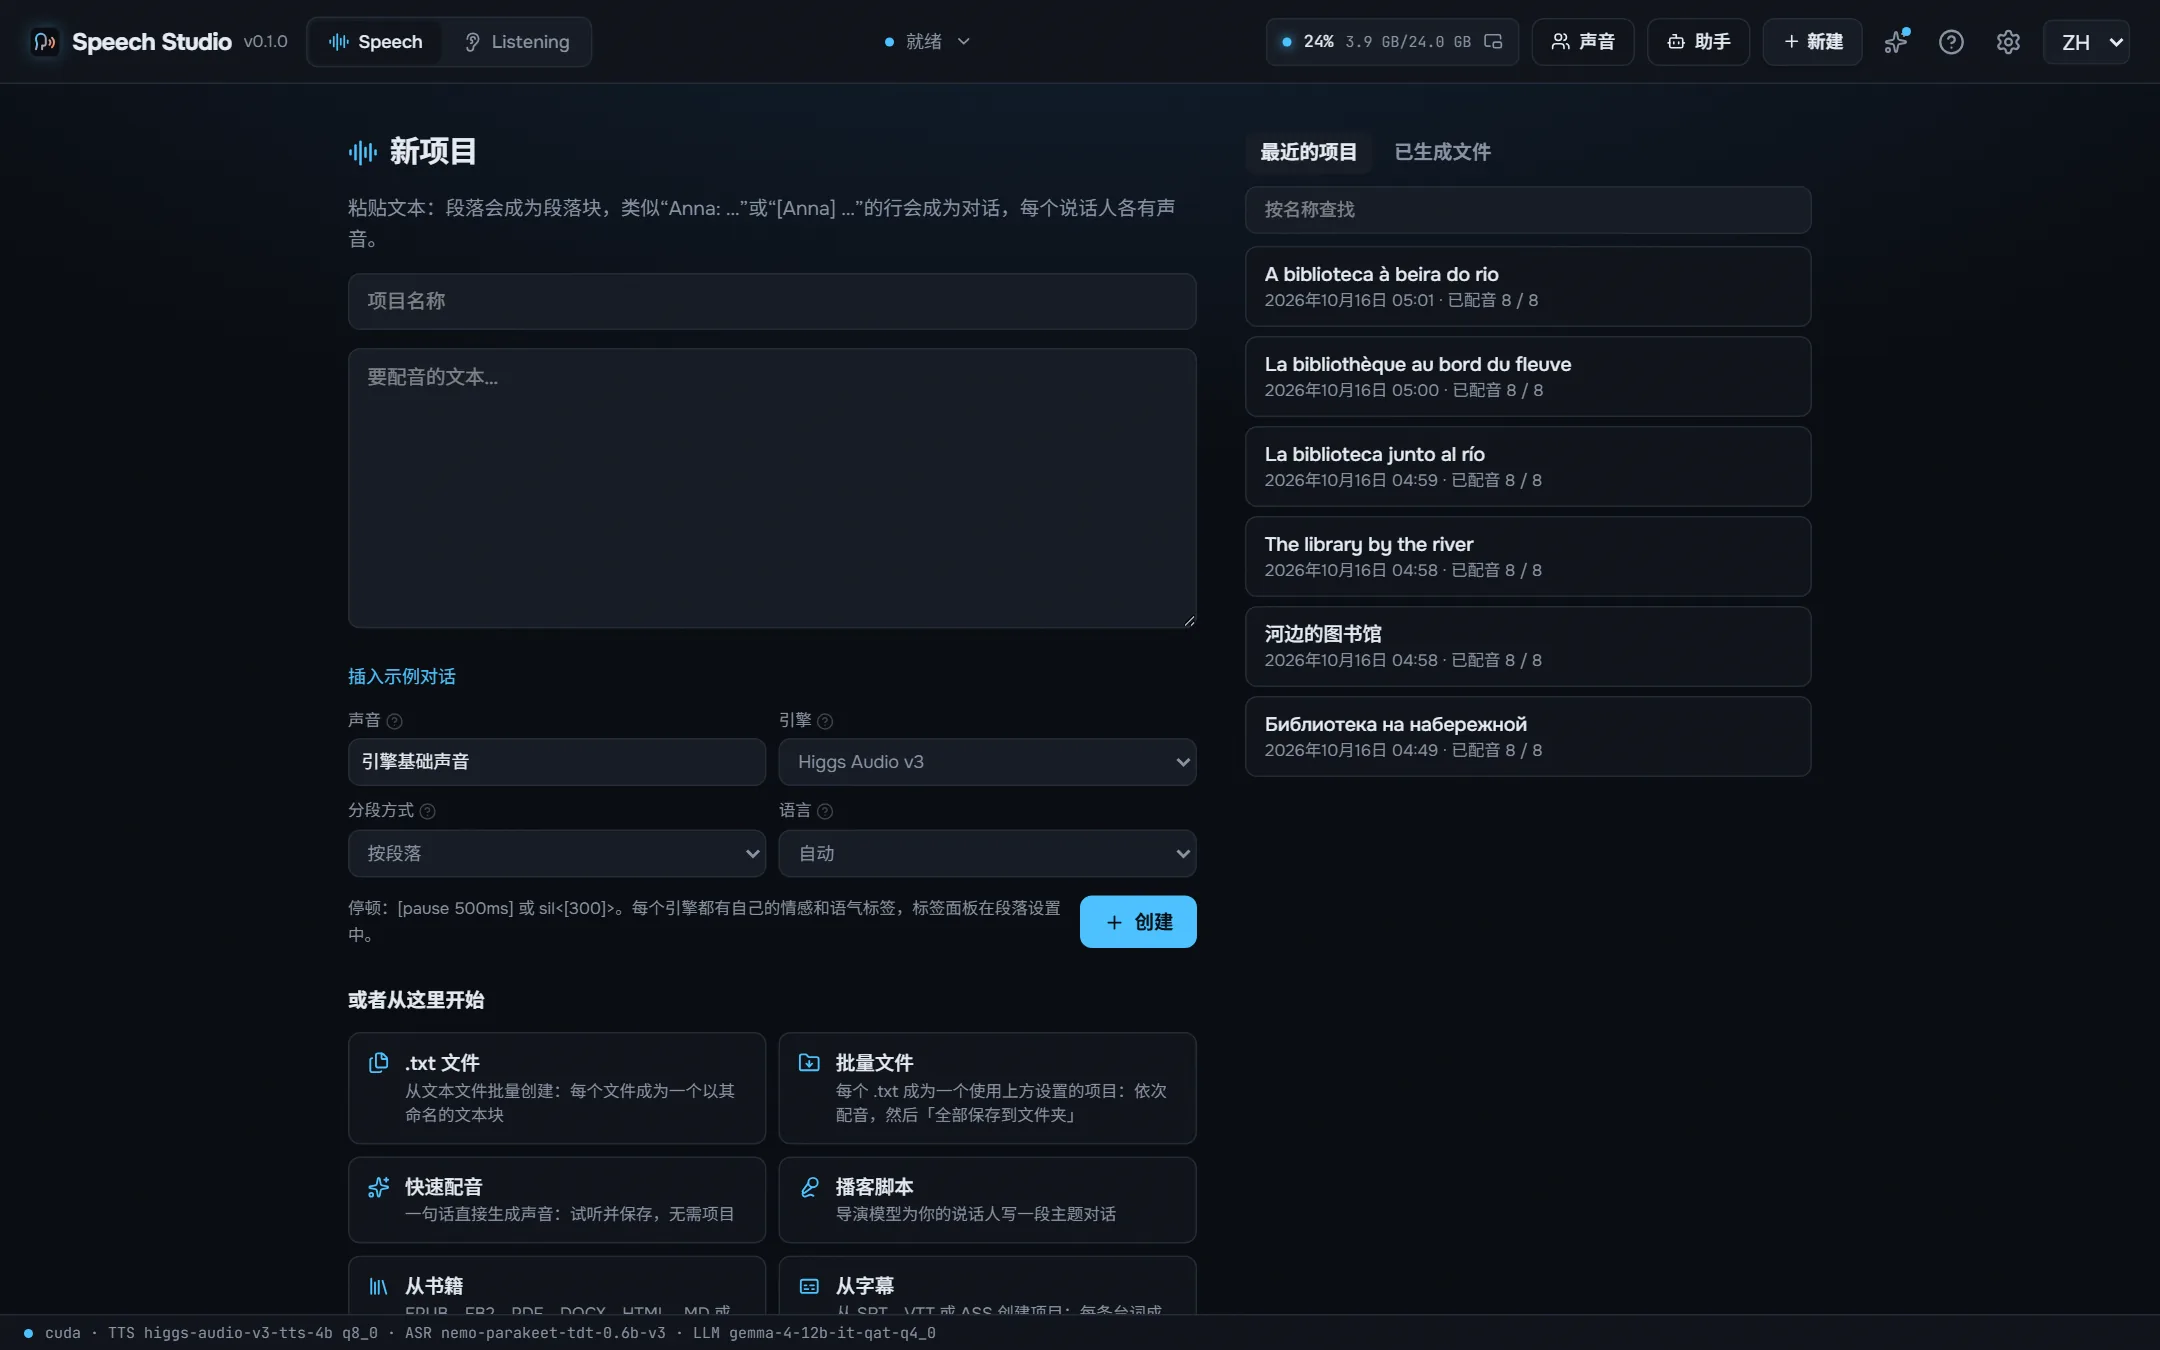
Task: Click the 播客脚本 microphone icon
Action: tap(809, 1187)
